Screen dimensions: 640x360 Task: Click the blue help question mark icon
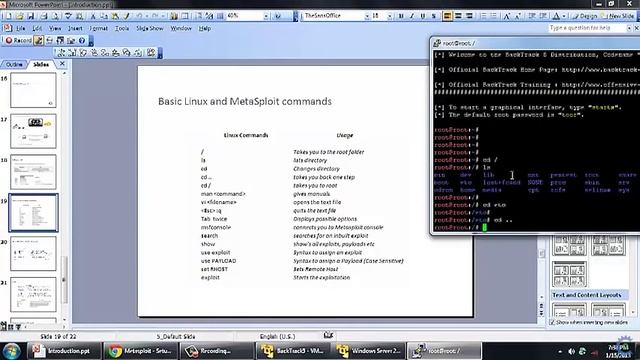(x=82, y=40)
